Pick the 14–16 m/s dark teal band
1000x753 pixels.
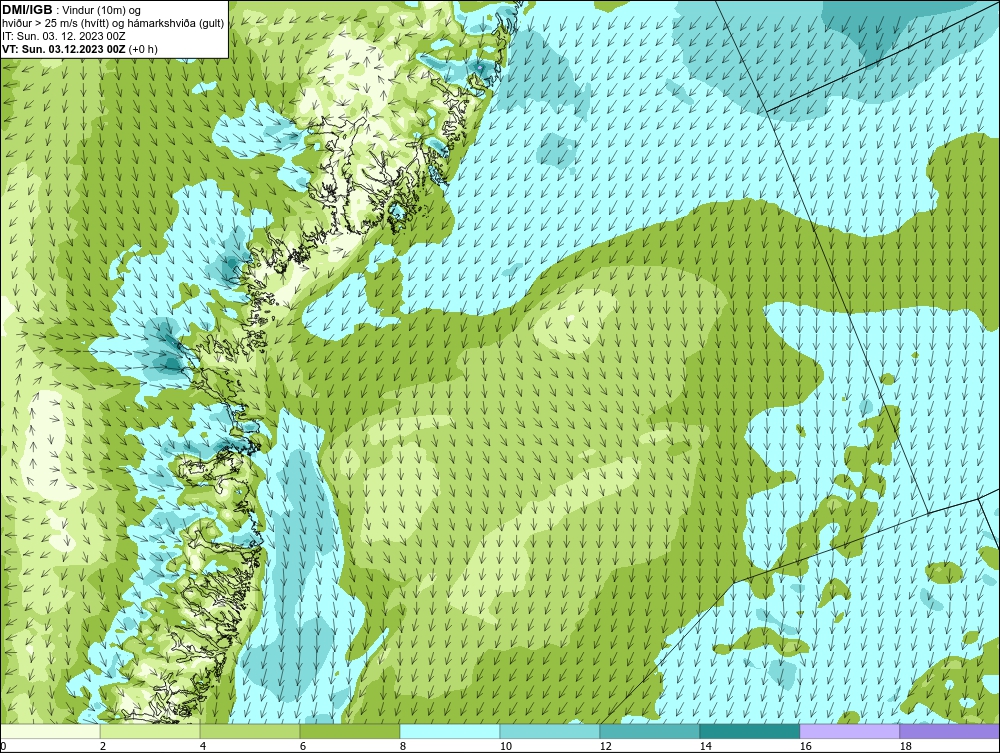click(x=749, y=731)
